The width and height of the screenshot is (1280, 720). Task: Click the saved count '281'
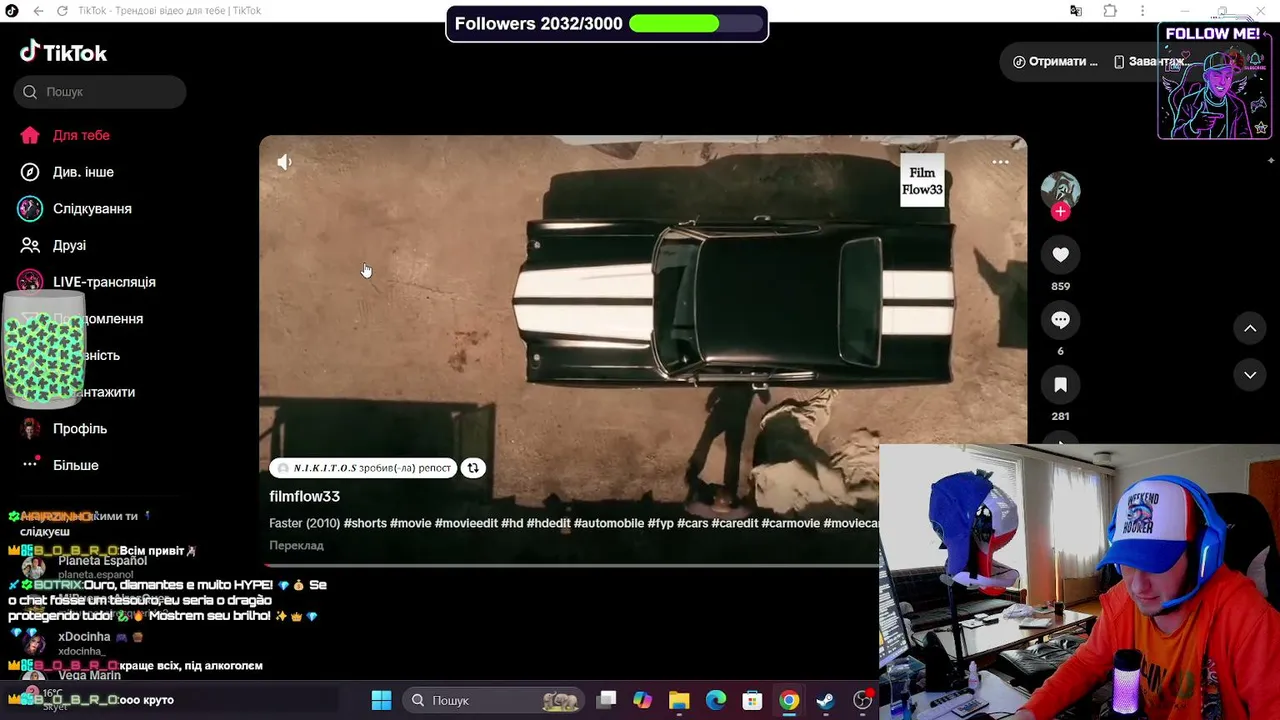1060,416
